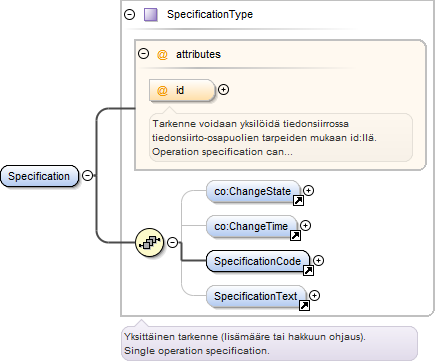436x364 pixels.
Task: Click the sequence compositor icon
Action: tap(150, 242)
